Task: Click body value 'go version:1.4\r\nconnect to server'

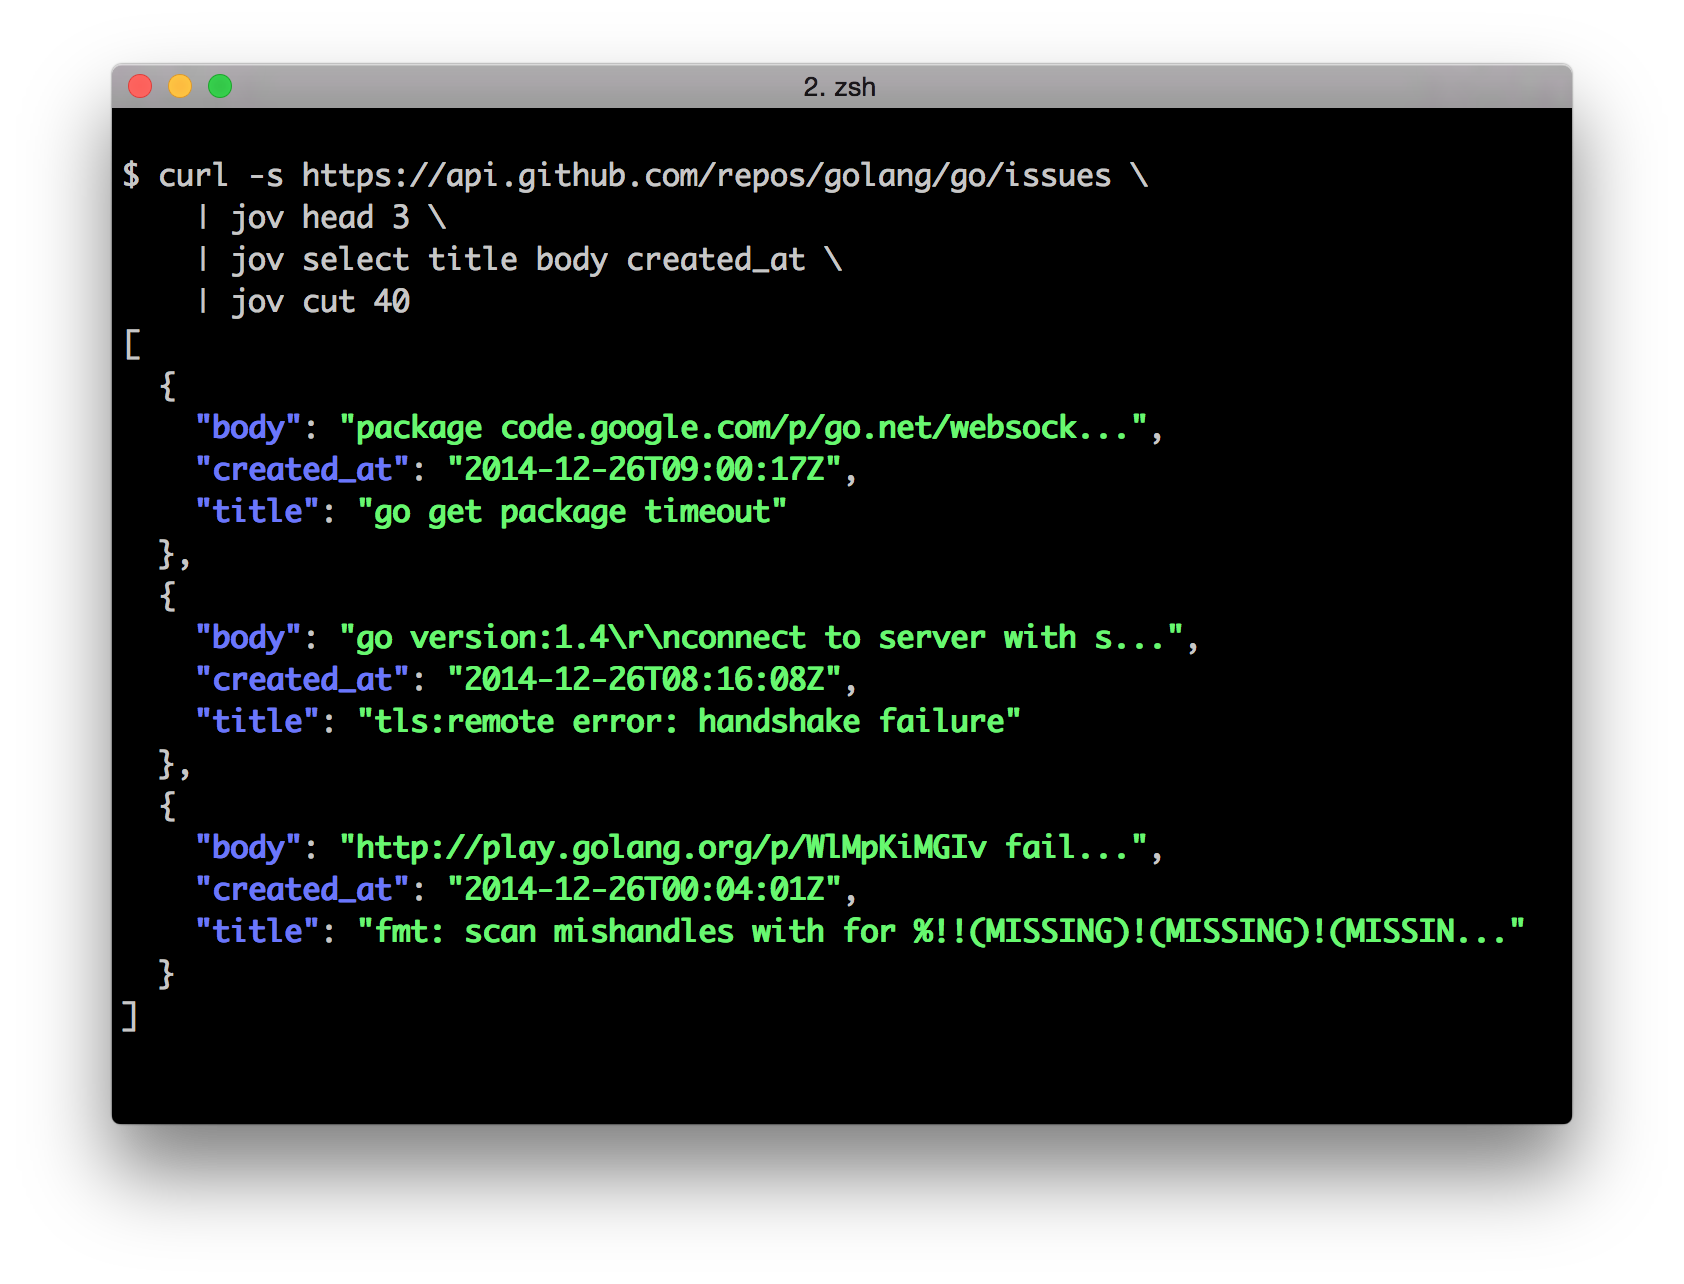Action: (x=762, y=638)
